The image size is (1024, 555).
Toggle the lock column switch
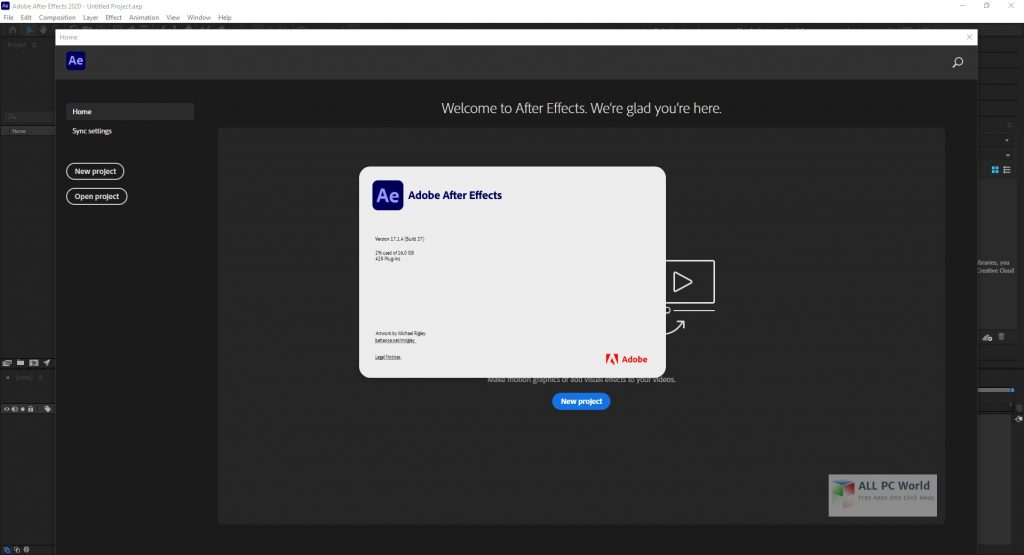coord(31,409)
